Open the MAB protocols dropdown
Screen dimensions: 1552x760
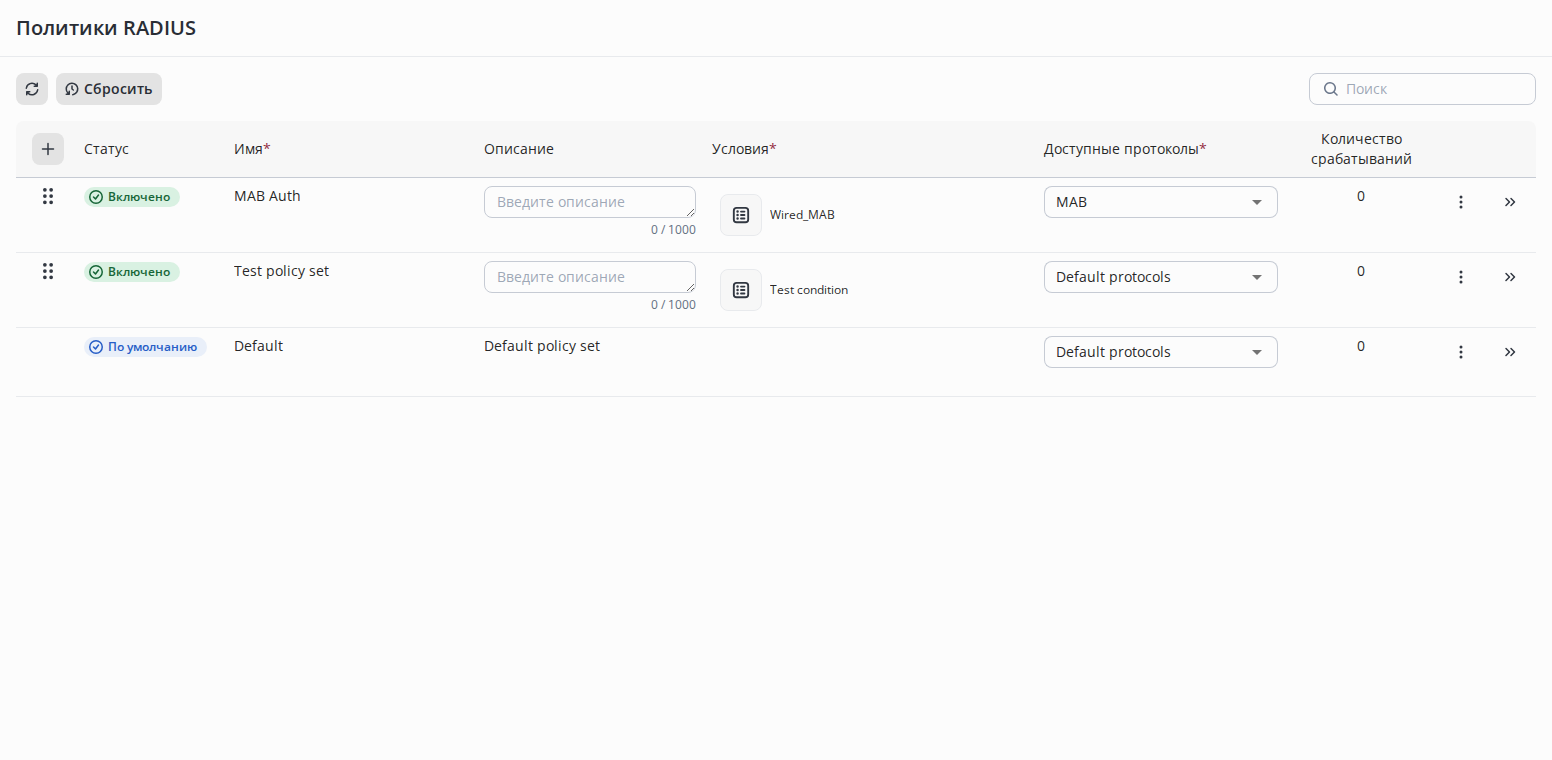pyautogui.click(x=1160, y=202)
